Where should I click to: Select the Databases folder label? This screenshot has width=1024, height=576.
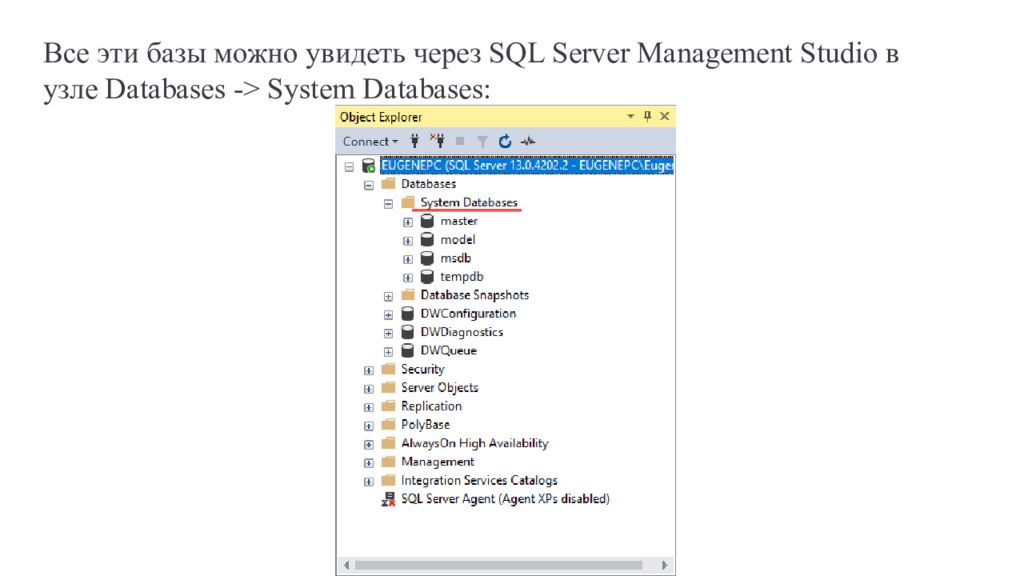(428, 184)
